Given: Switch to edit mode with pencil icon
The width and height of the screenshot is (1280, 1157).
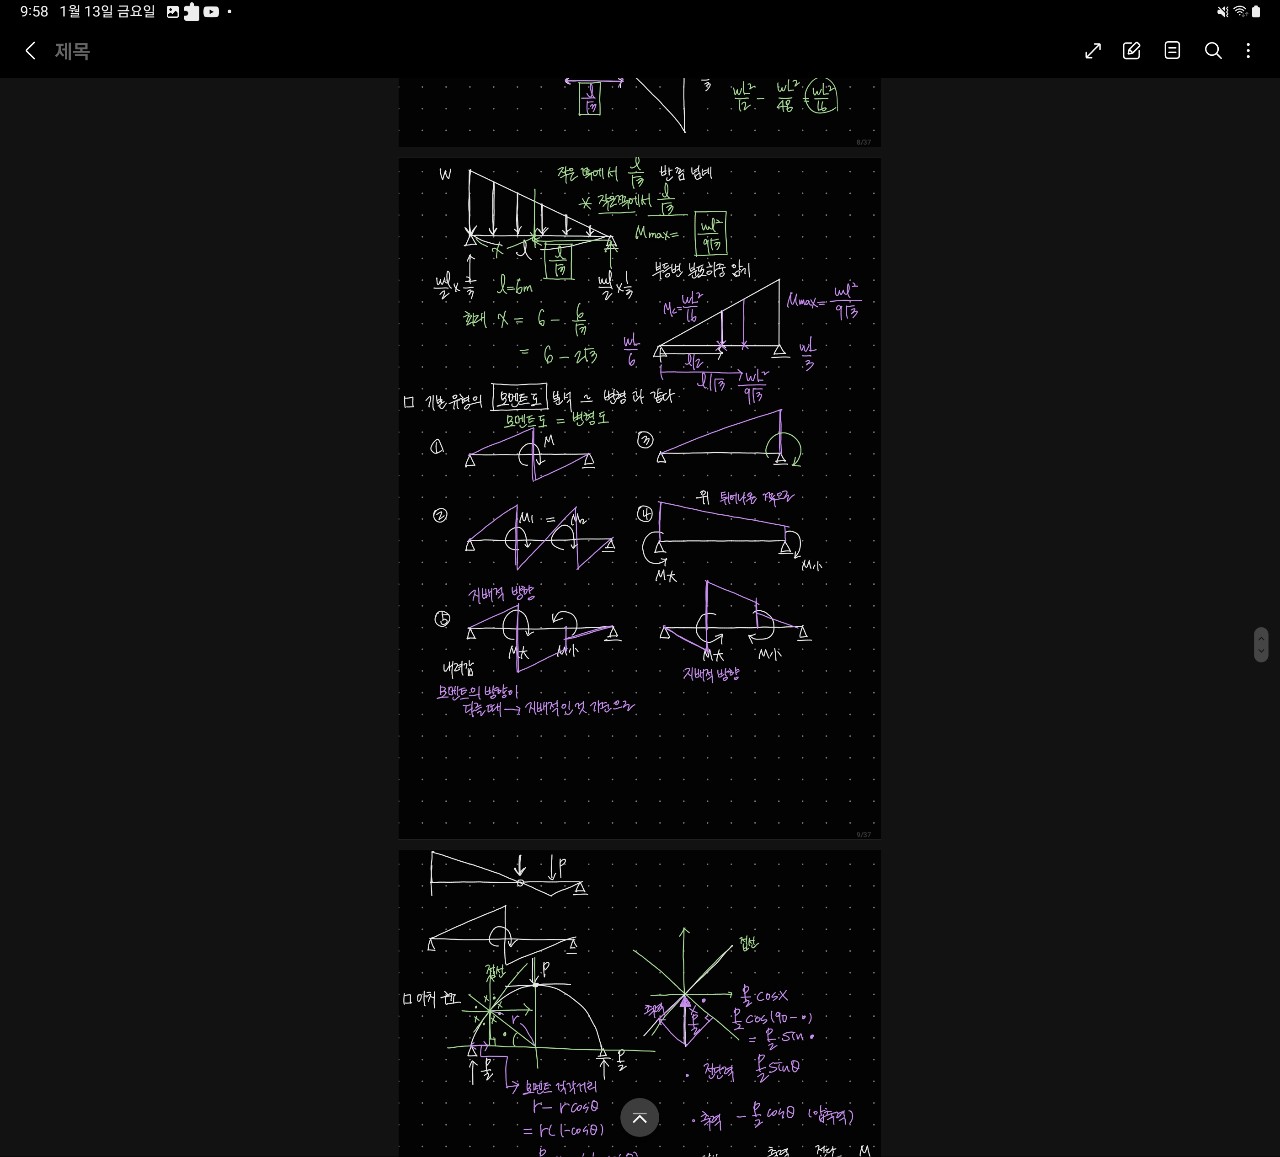Looking at the screenshot, I should pyautogui.click(x=1132, y=51).
